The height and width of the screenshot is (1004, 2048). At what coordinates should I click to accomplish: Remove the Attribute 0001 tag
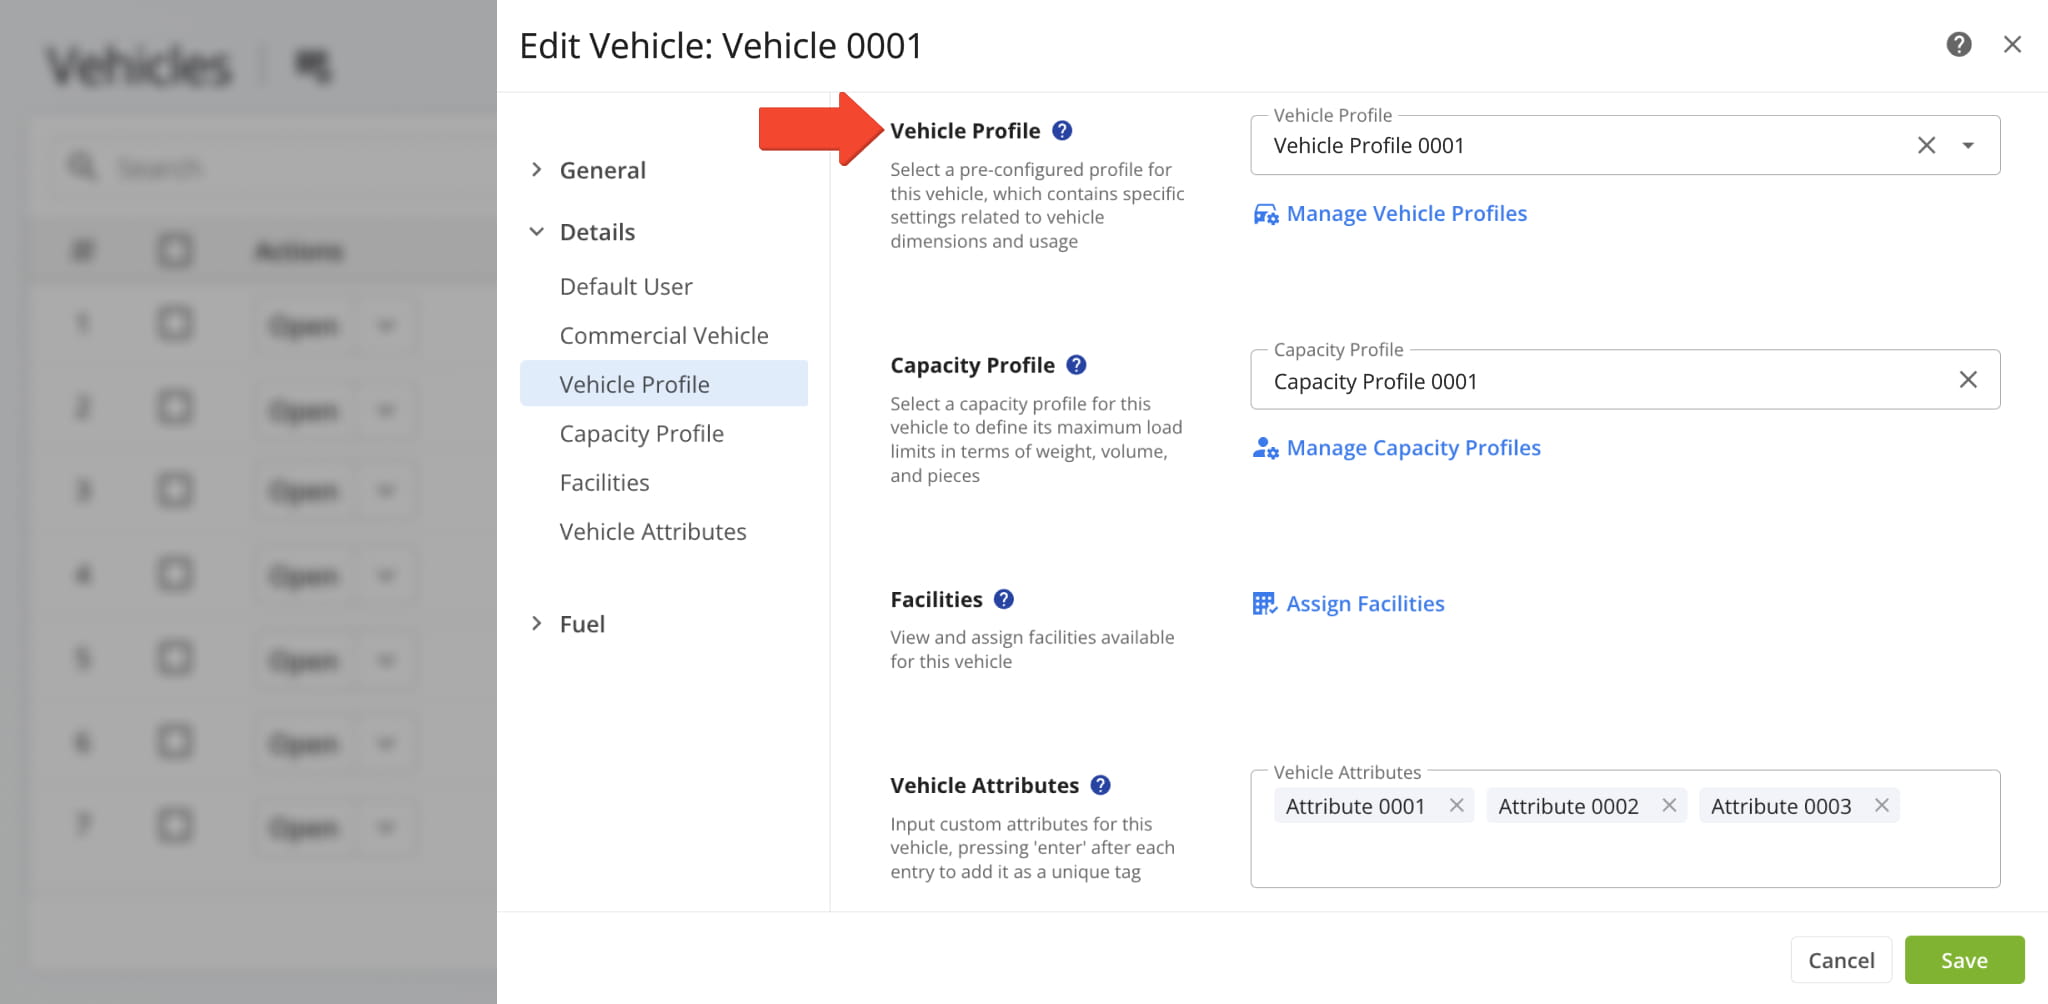click(1456, 806)
